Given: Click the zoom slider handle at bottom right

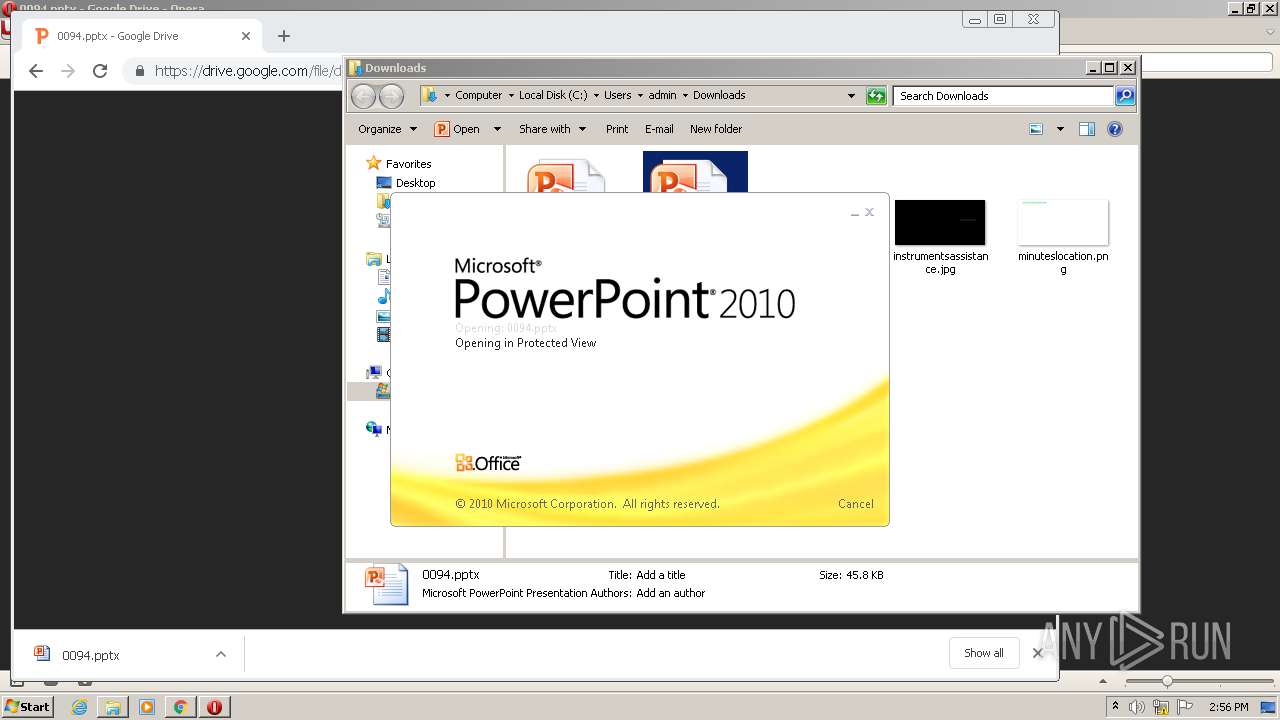Looking at the screenshot, I should coord(1166,681).
